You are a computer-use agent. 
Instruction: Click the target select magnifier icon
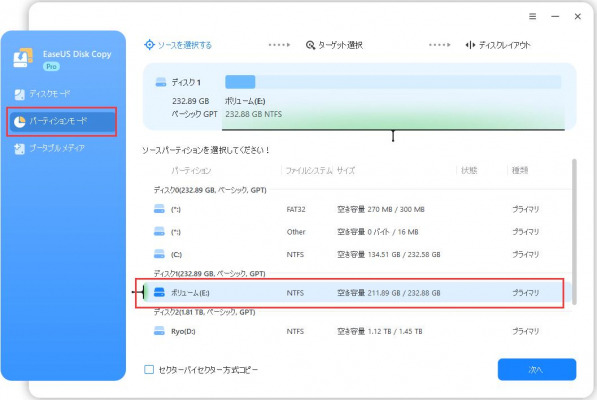[310, 45]
